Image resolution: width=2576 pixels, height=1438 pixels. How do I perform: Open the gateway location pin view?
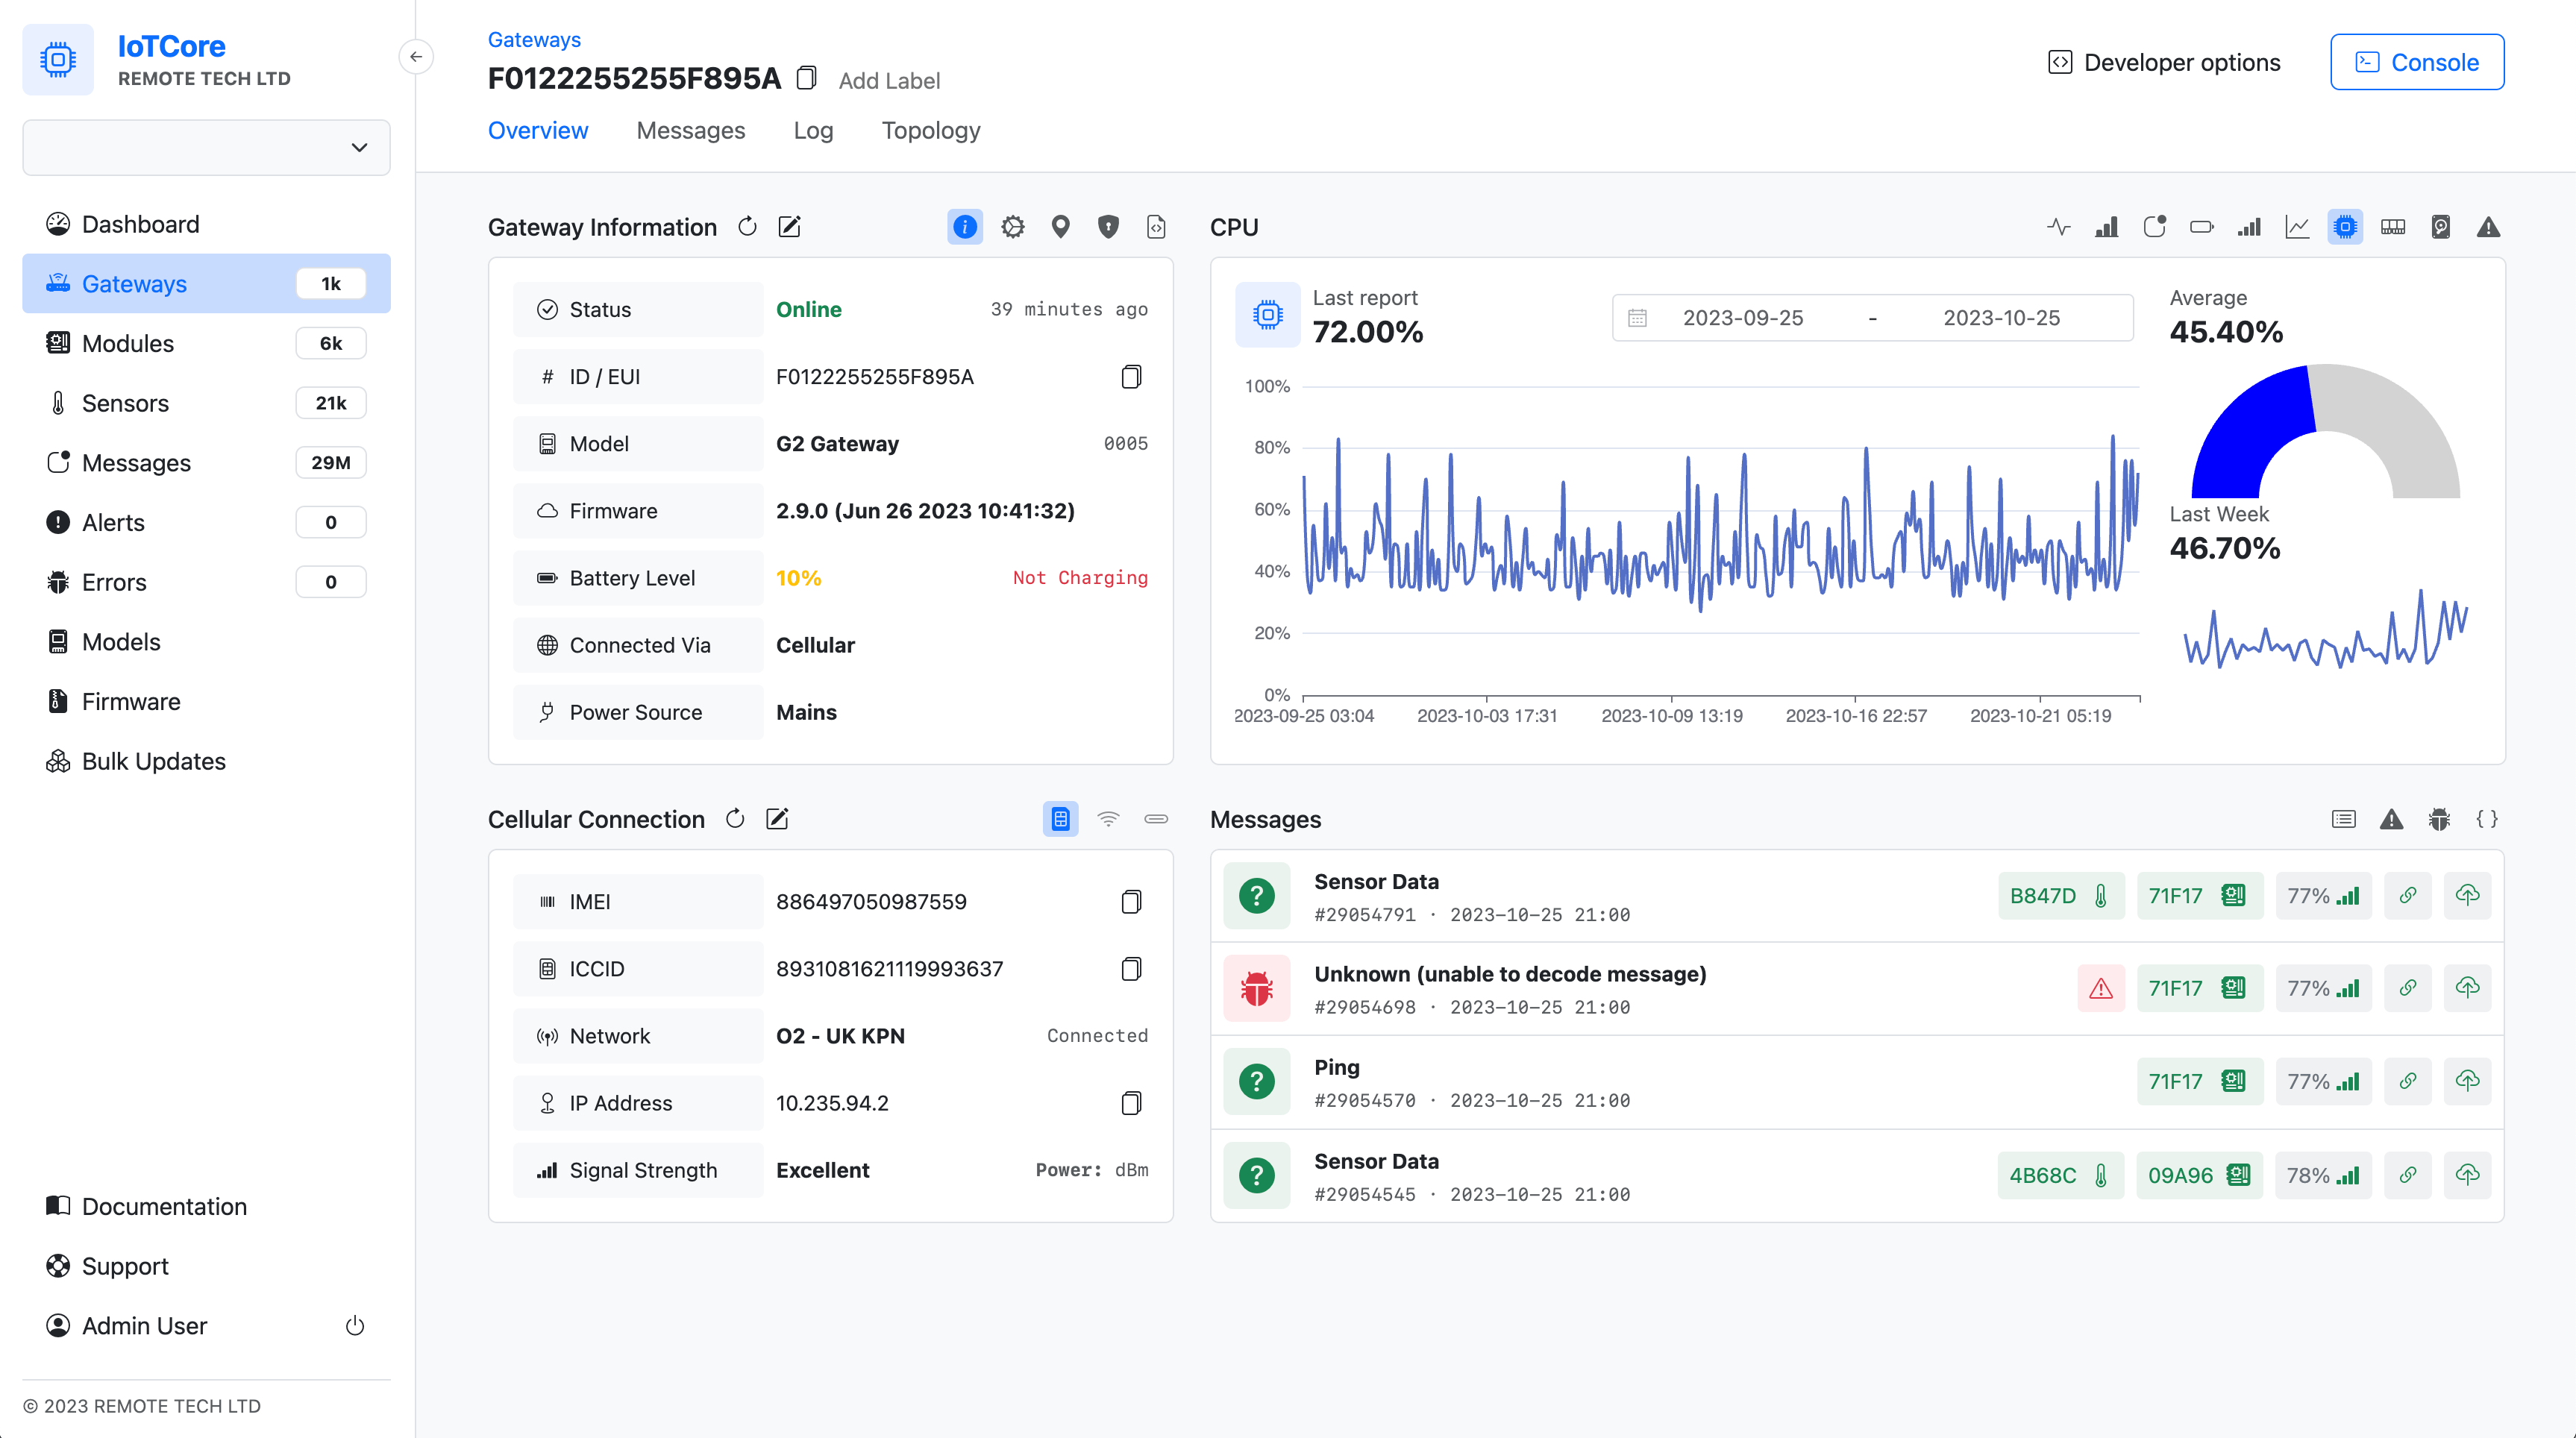pos(1060,227)
